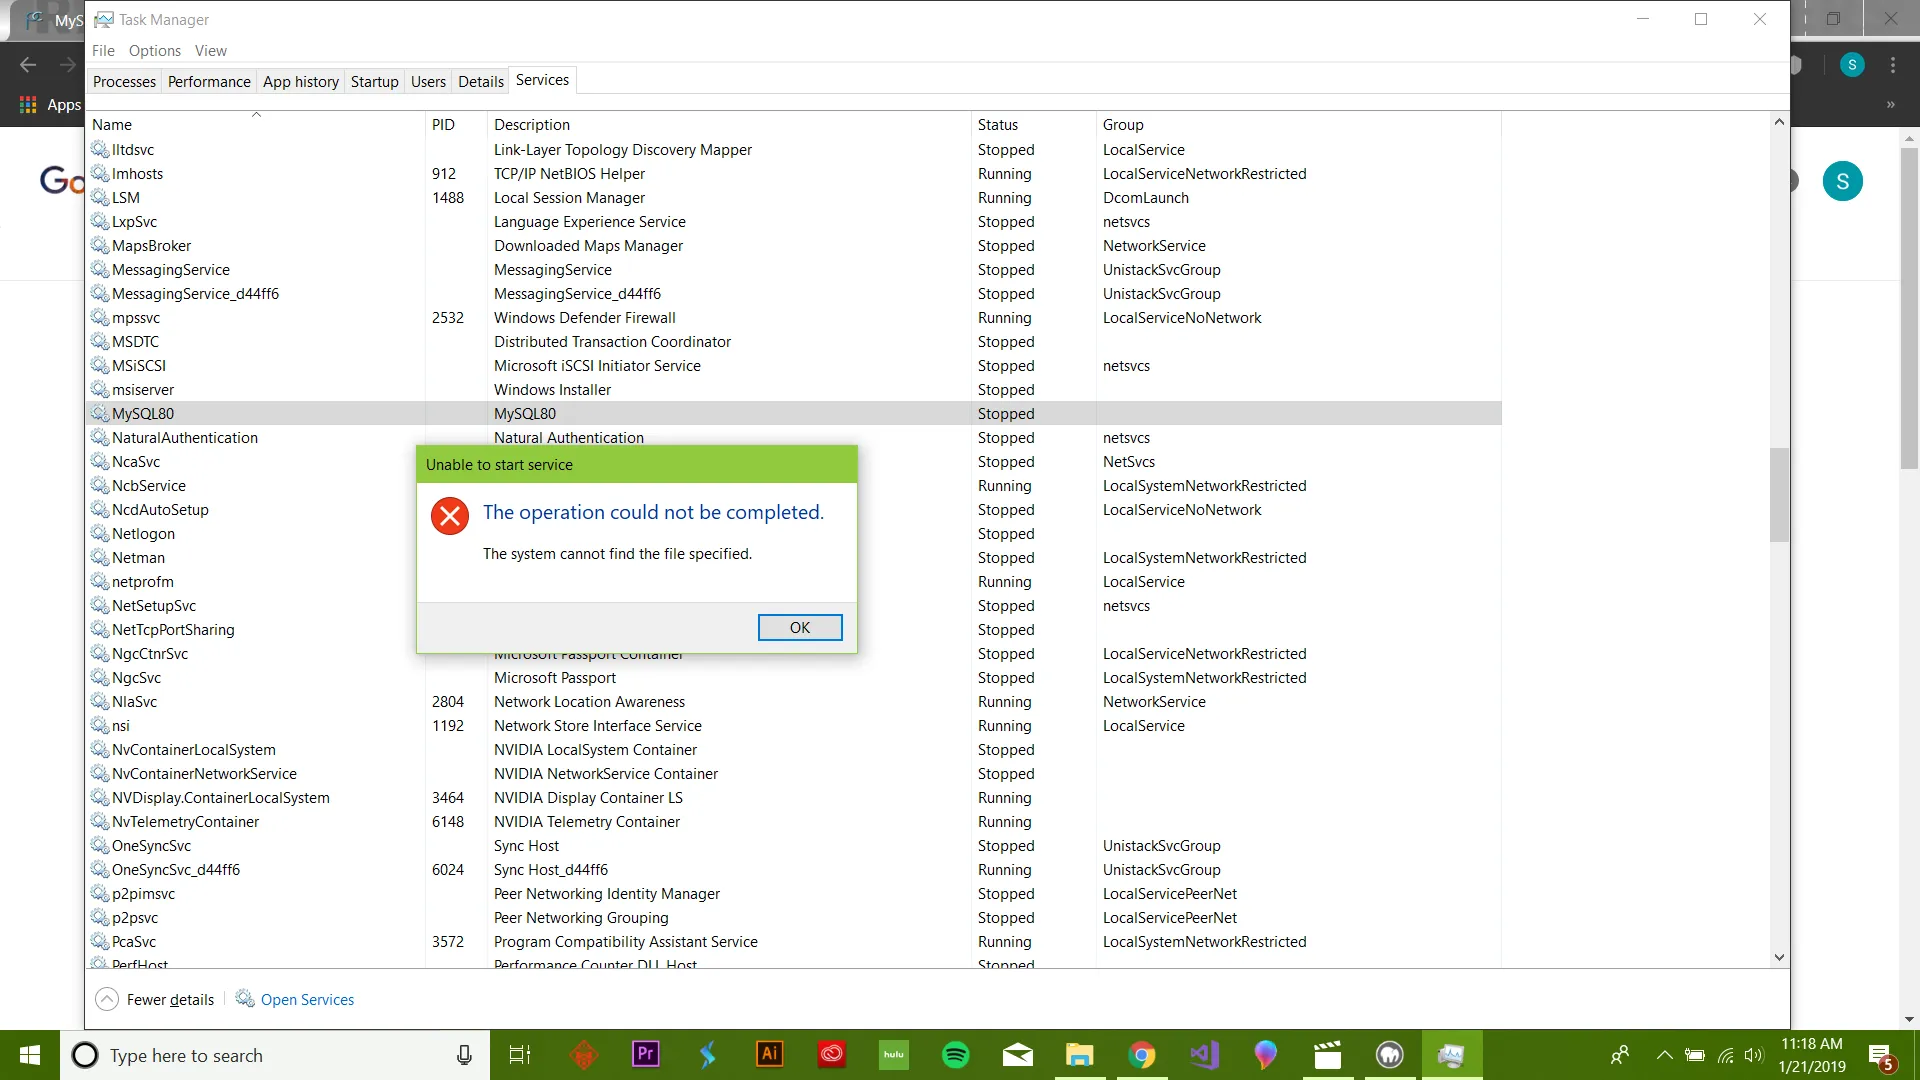Show hidden system tray icons chevron
The image size is (1920, 1080).
click(x=1664, y=1054)
